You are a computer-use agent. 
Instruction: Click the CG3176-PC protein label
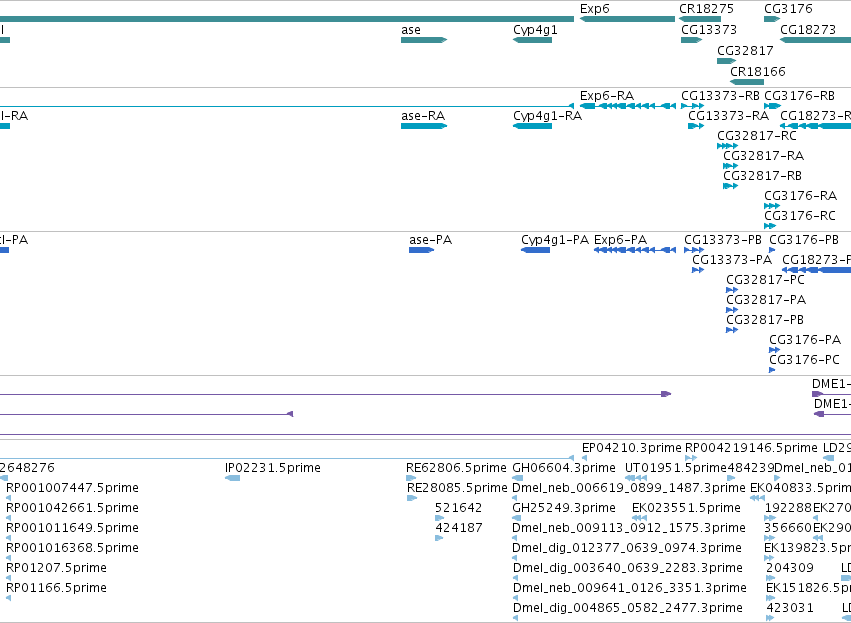[804, 360]
